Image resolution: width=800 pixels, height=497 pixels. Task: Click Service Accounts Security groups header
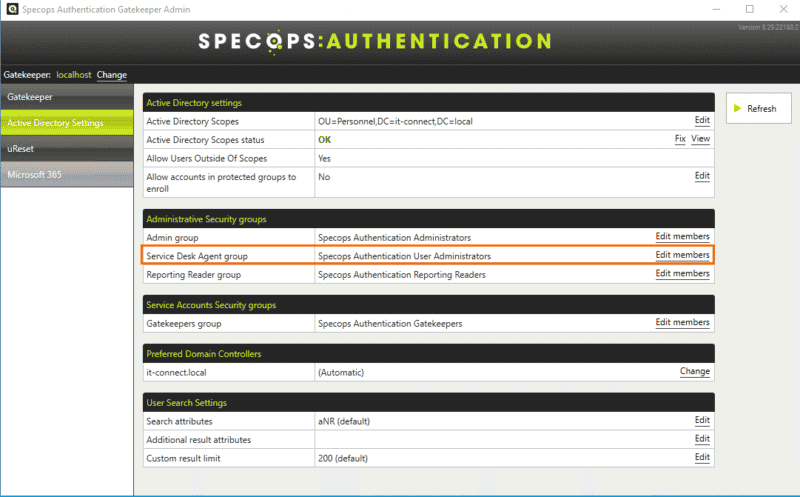[429, 305]
